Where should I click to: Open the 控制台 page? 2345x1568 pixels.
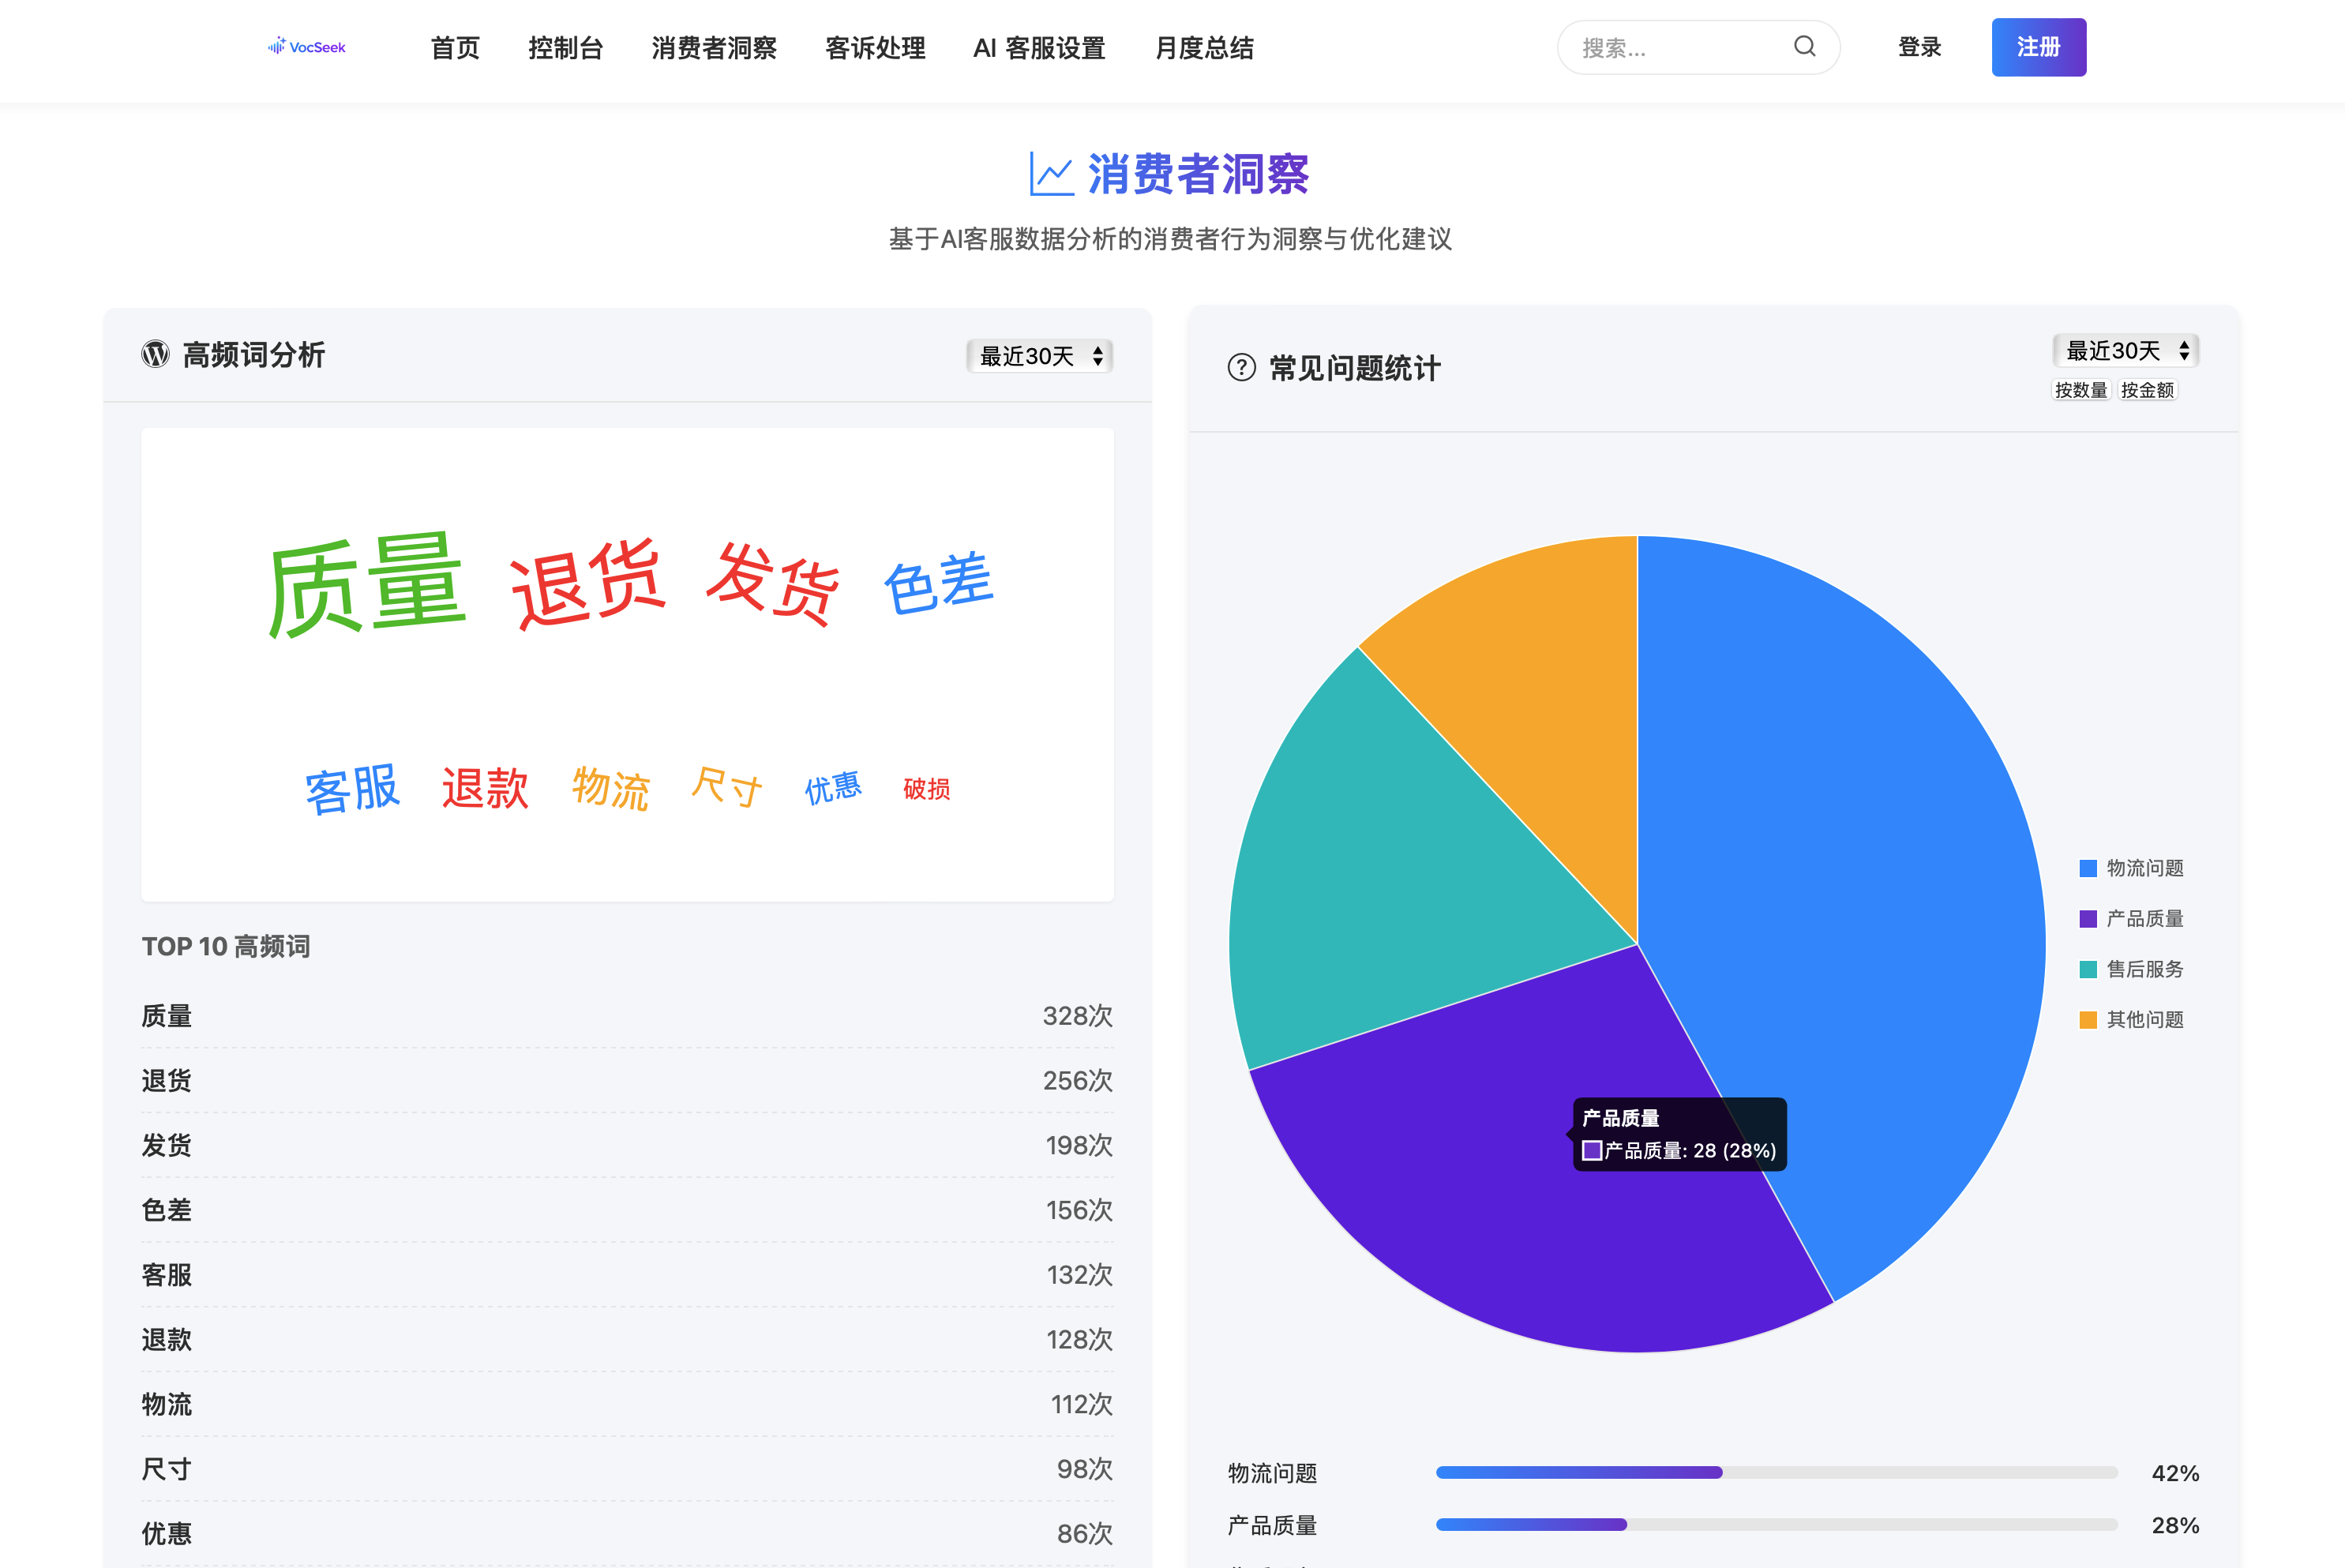pos(566,48)
